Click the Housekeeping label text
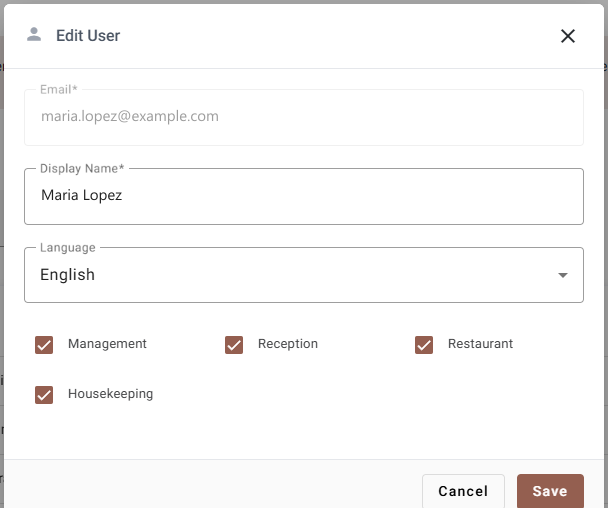Screen dimensions: 608x508 click(111, 394)
